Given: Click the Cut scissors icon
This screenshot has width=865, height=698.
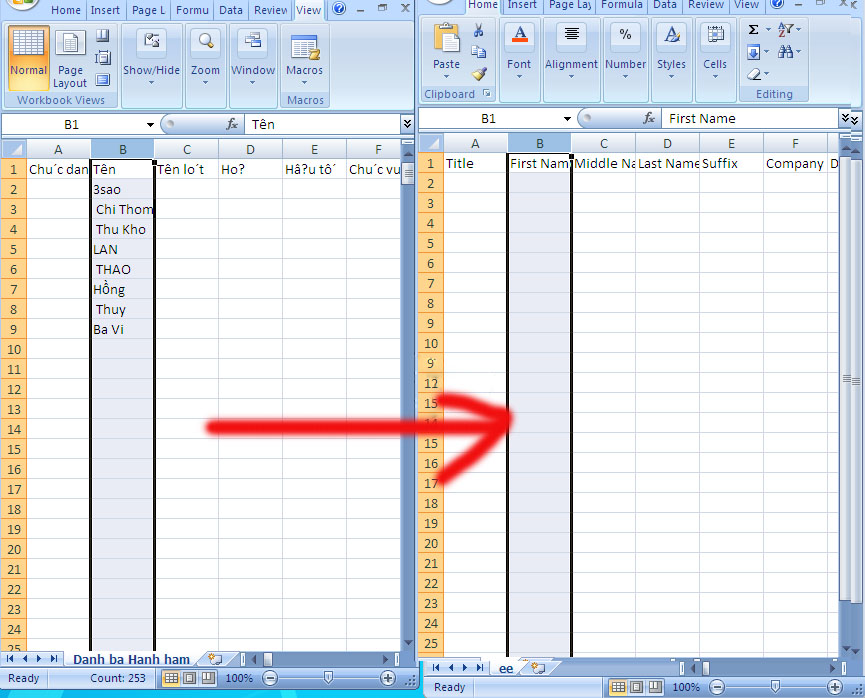Looking at the screenshot, I should 479,31.
